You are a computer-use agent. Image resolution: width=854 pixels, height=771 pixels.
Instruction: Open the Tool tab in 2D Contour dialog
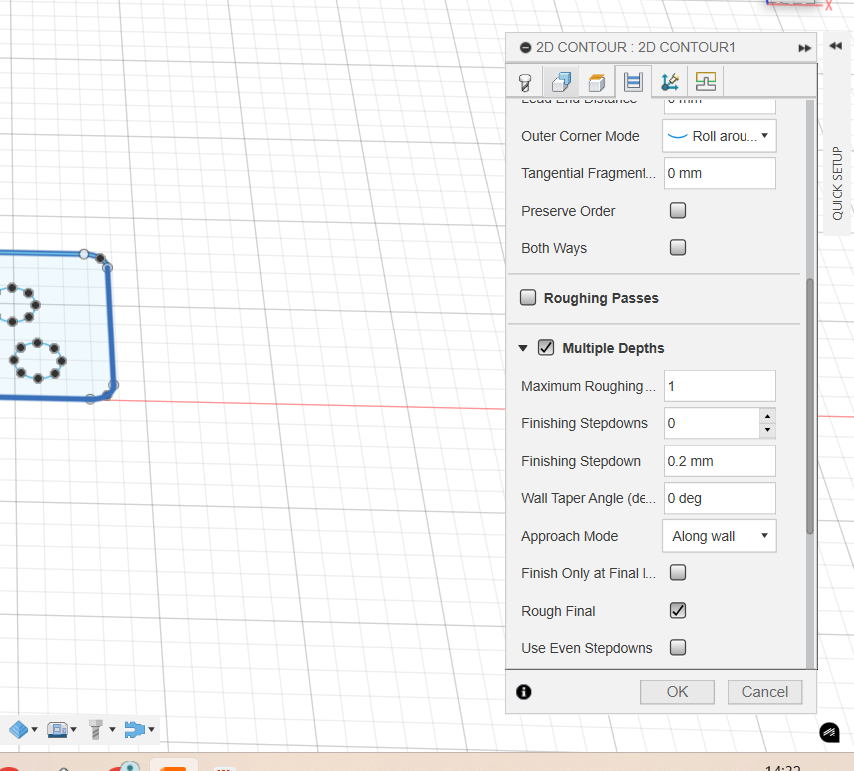525,82
